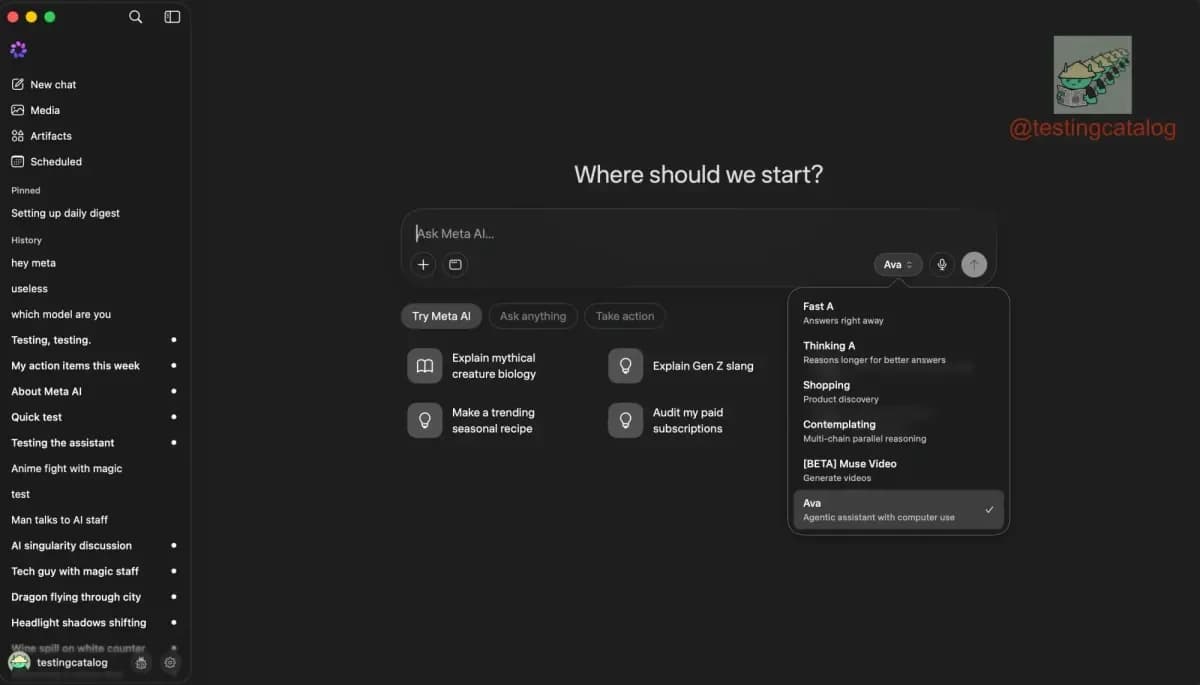
Task: Click the History section label
Action: tap(27, 240)
